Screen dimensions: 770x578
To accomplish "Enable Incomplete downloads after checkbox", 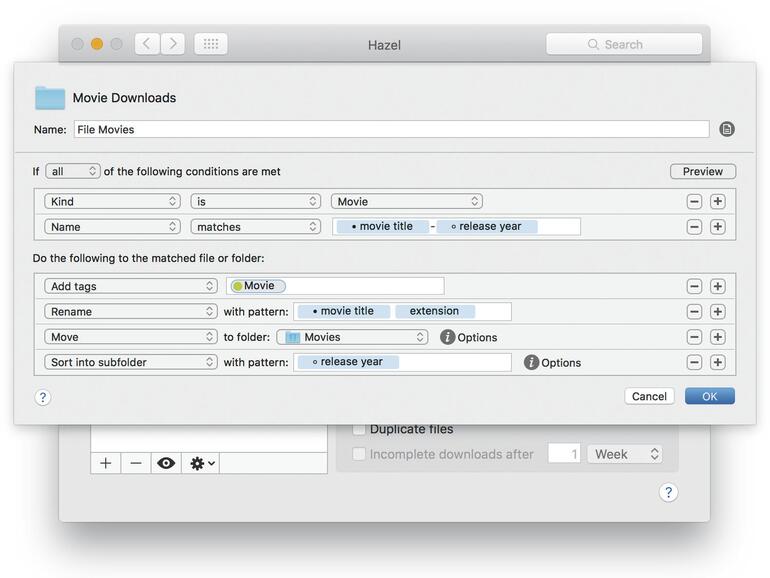I will (x=359, y=454).
